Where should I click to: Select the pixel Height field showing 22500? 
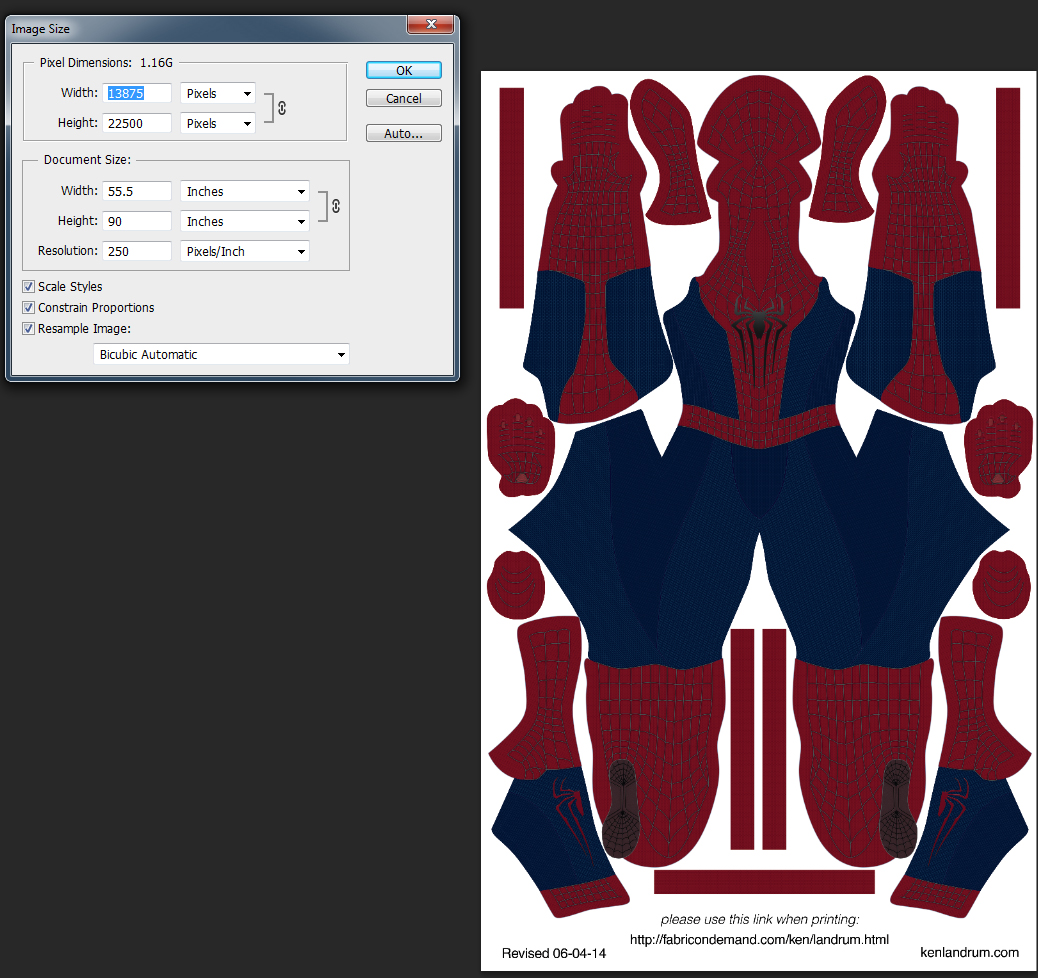click(137, 123)
